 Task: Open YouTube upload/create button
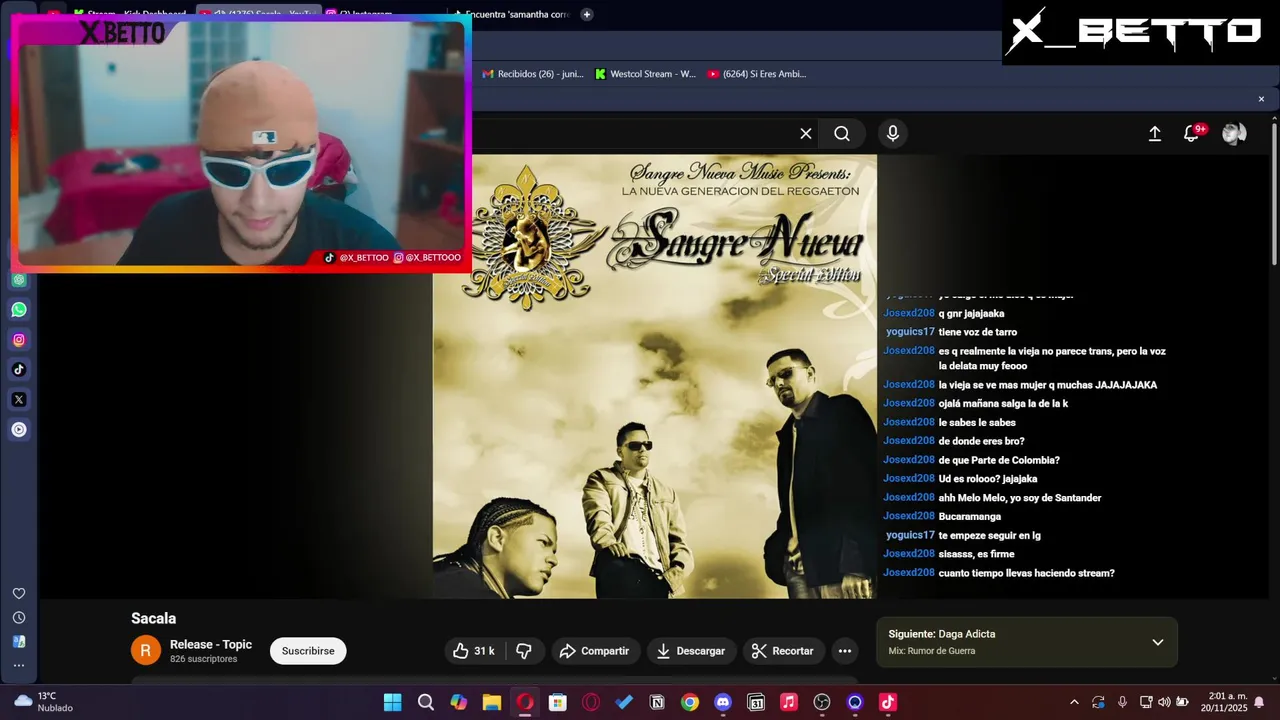1155,134
